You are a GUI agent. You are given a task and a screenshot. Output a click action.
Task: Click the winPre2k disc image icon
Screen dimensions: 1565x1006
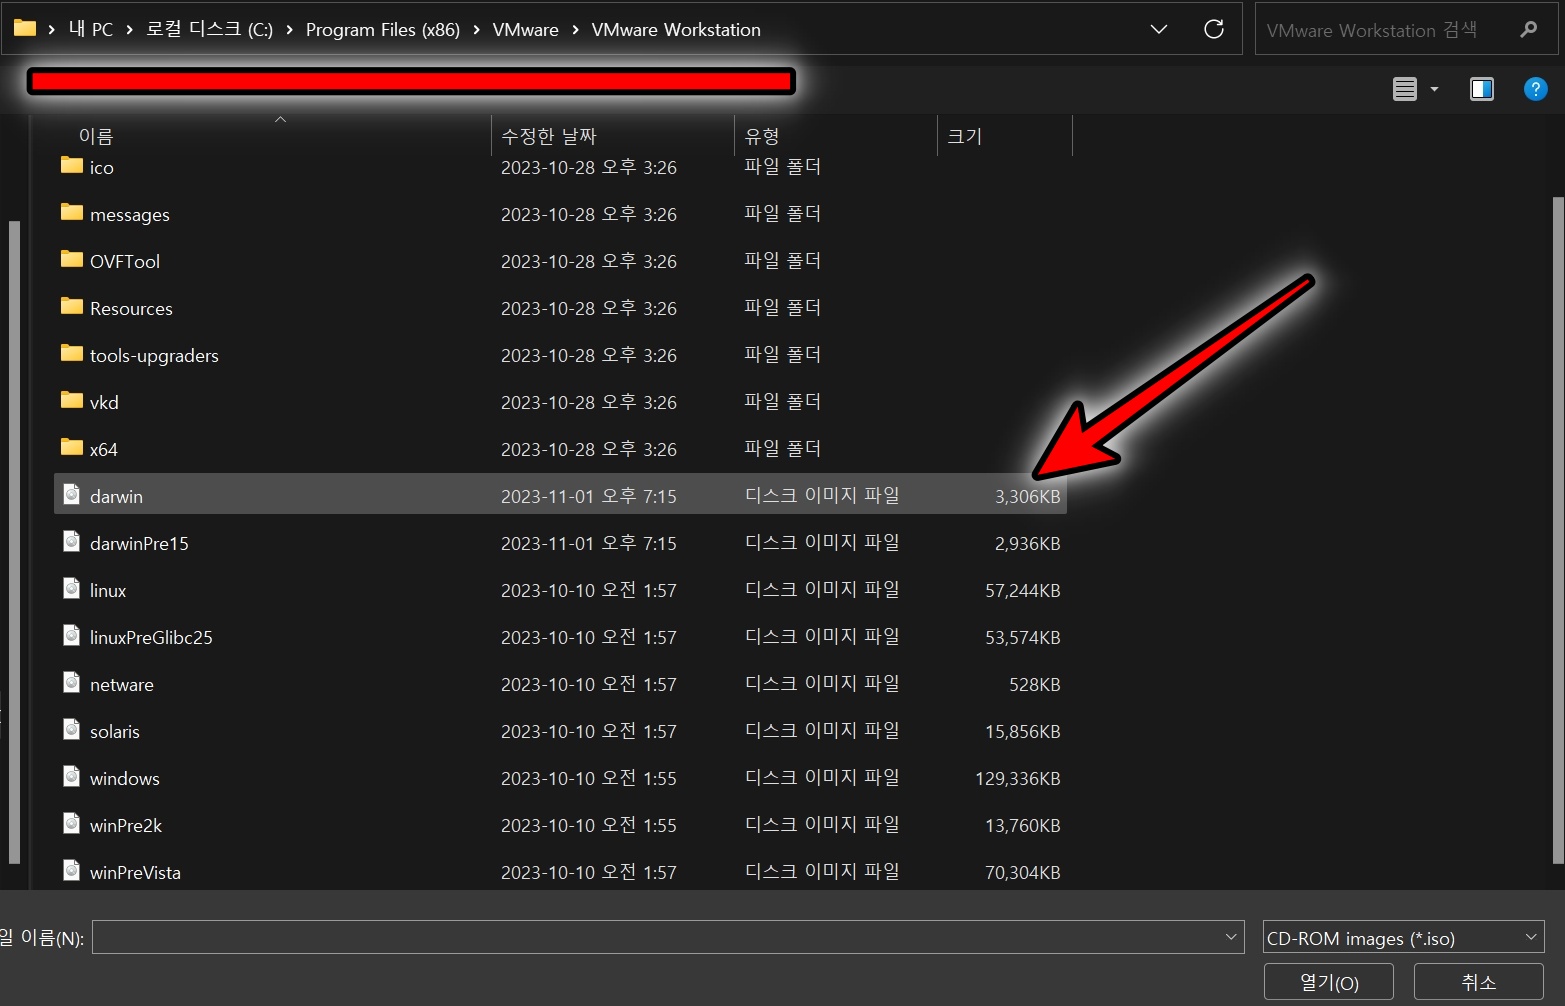[x=72, y=823]
